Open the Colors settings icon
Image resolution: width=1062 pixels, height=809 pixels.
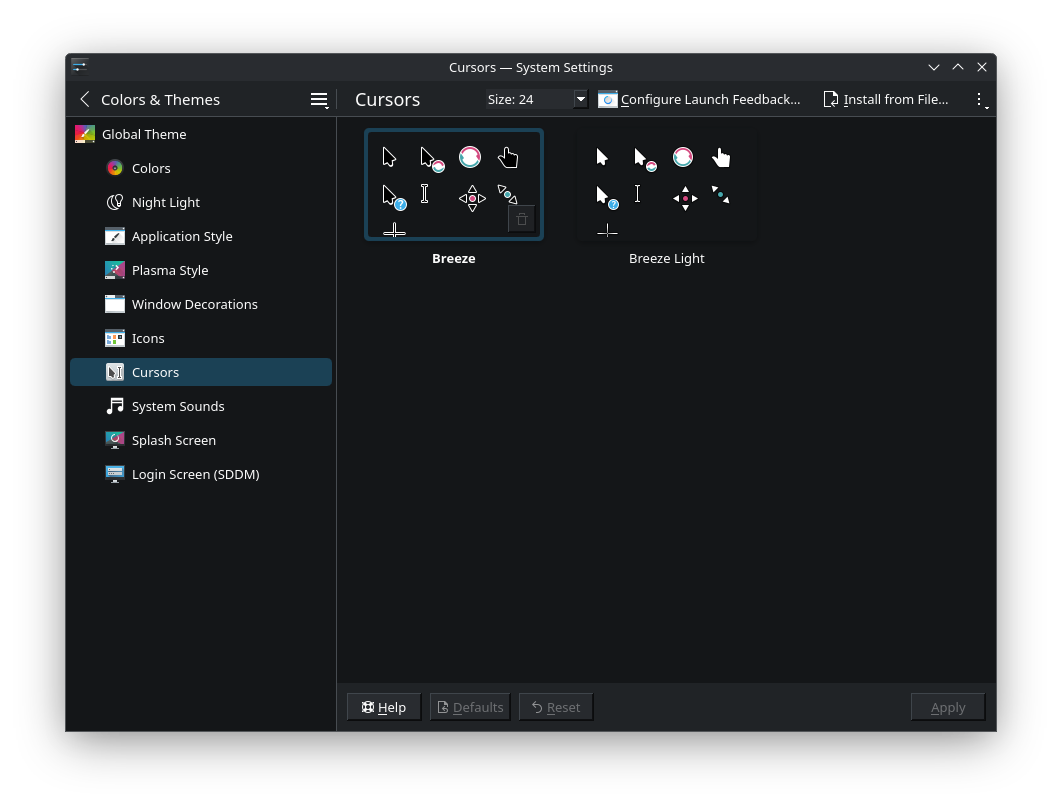[115, 168]
